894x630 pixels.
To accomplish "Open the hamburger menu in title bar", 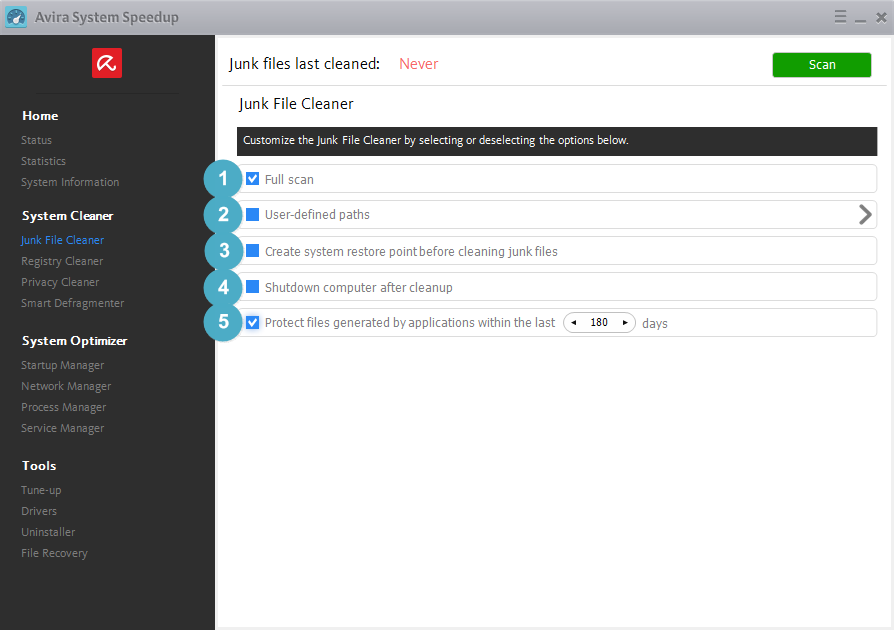I will coord(840,17).
